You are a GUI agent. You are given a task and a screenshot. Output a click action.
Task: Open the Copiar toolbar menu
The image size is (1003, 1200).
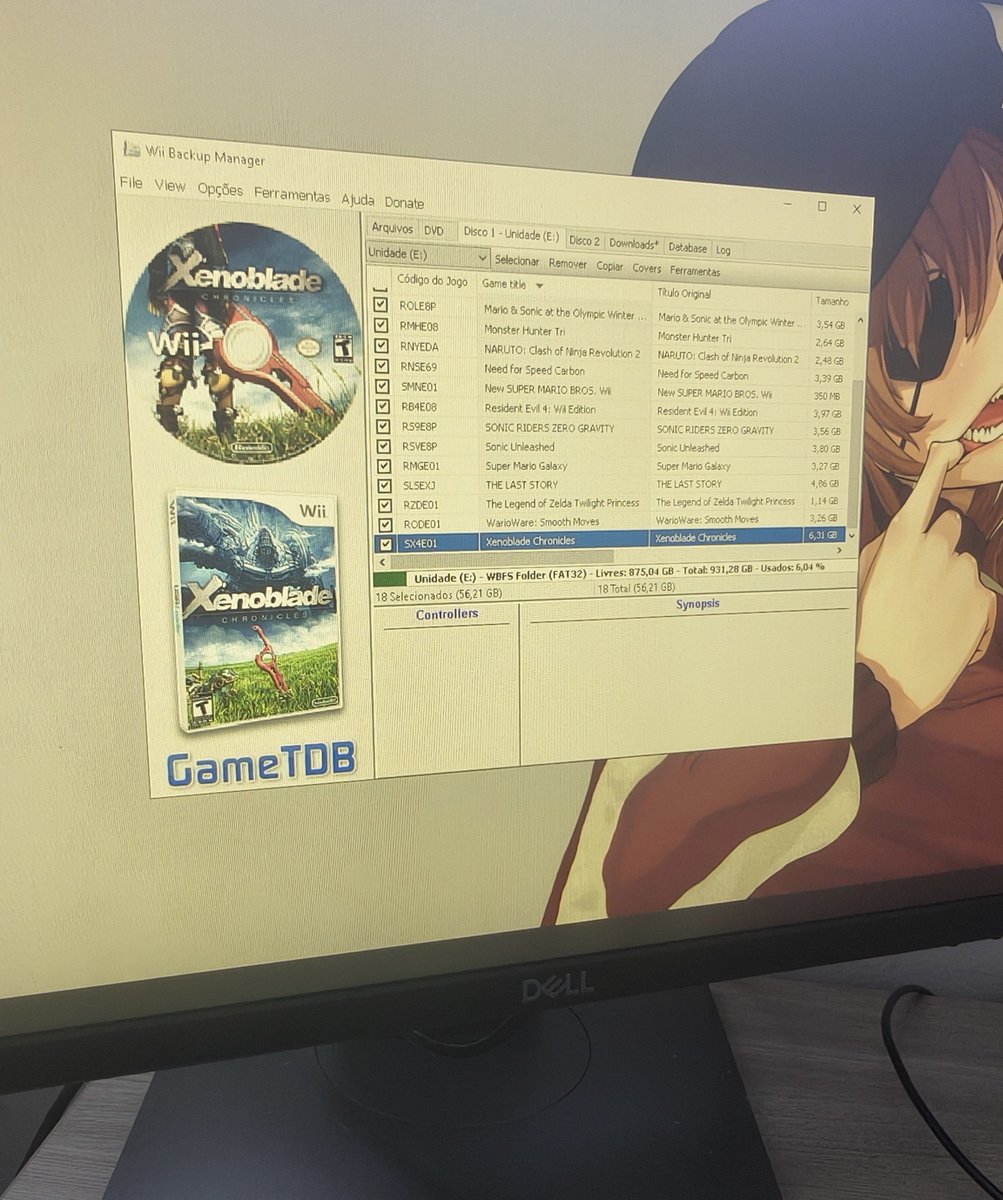[610, 266]
